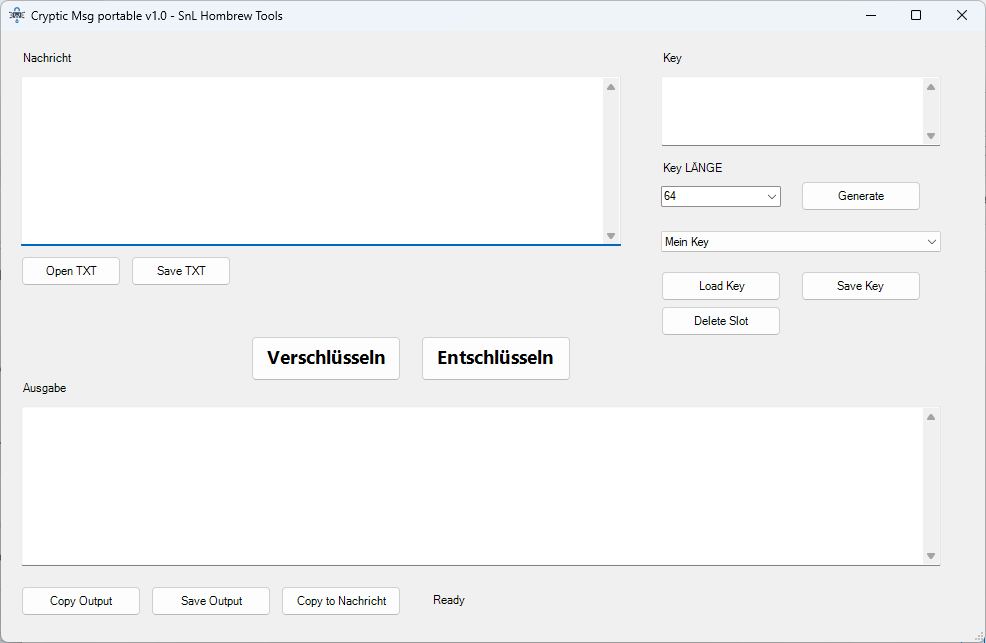Click the Ready status text
This screenshot has height=643, width=986.
pyautogui.click(x=449, y=600)
